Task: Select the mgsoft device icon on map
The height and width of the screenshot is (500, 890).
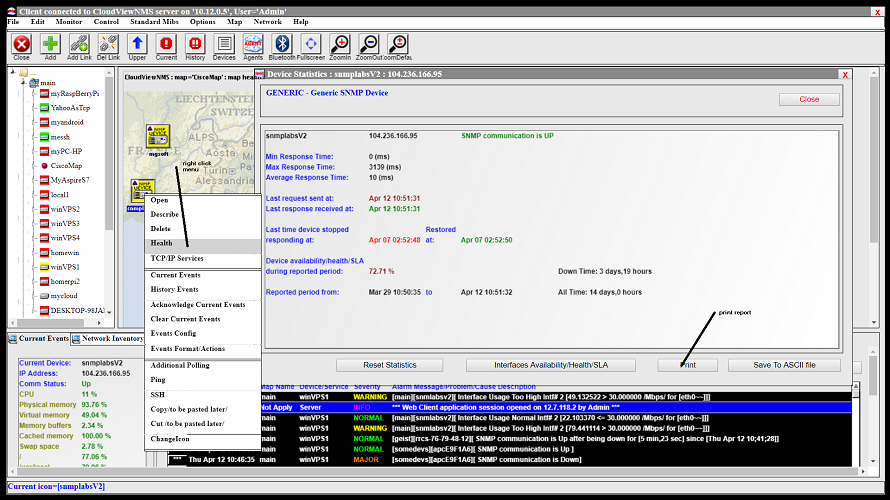Action: pos(157,137)
